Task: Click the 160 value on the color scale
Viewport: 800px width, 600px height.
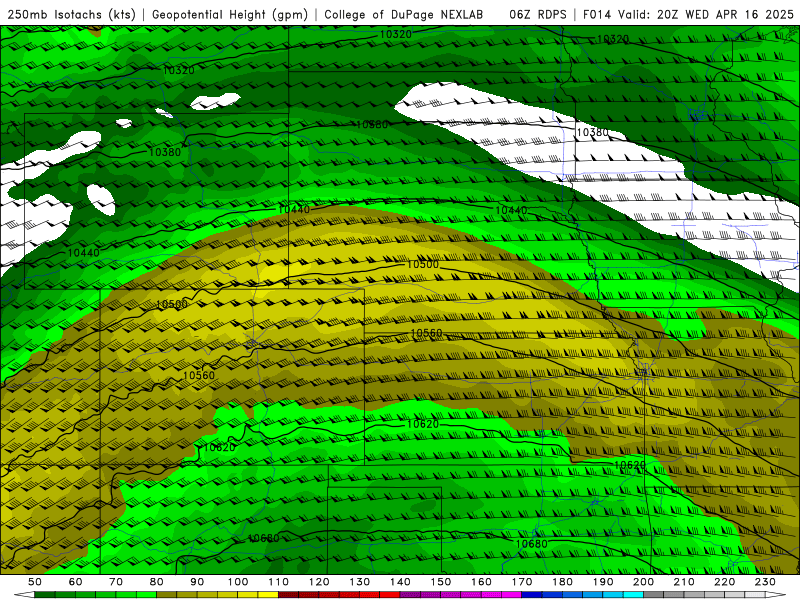Action: pos(482,582)
